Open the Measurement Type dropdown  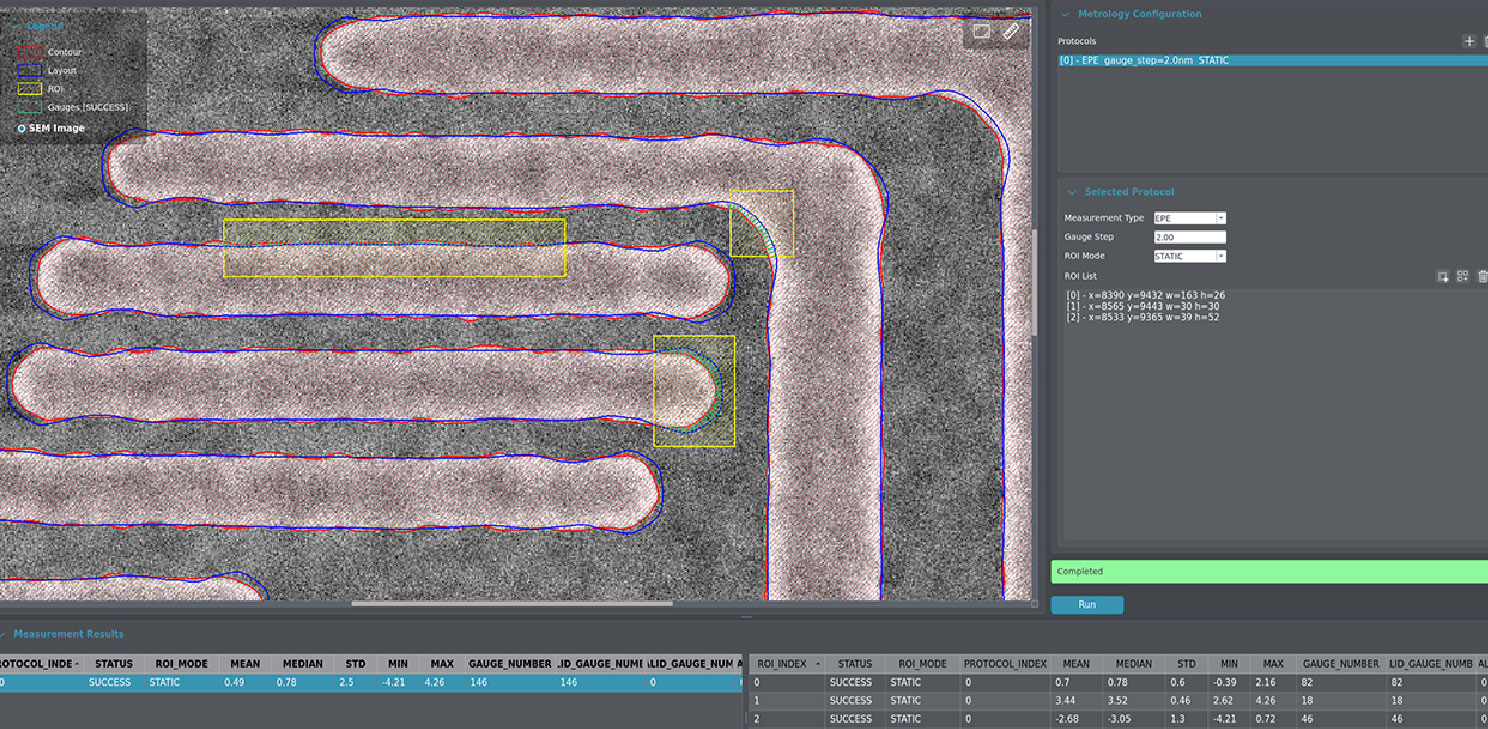[1190, 218]
